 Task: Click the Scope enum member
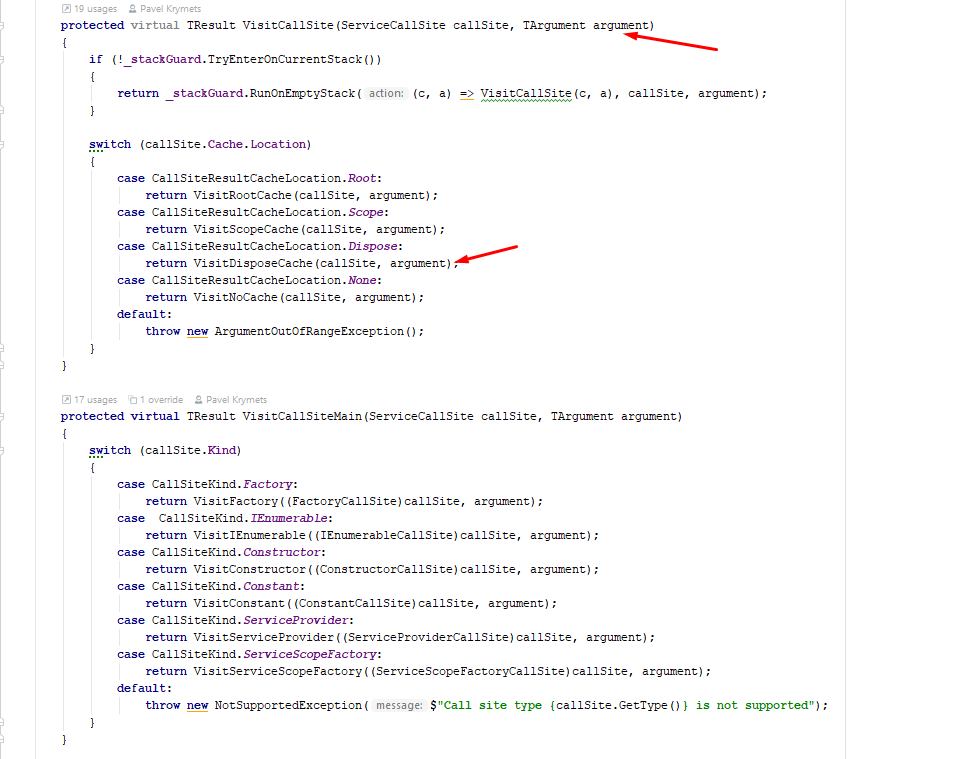pyautogui.click(x=365, y=212)
